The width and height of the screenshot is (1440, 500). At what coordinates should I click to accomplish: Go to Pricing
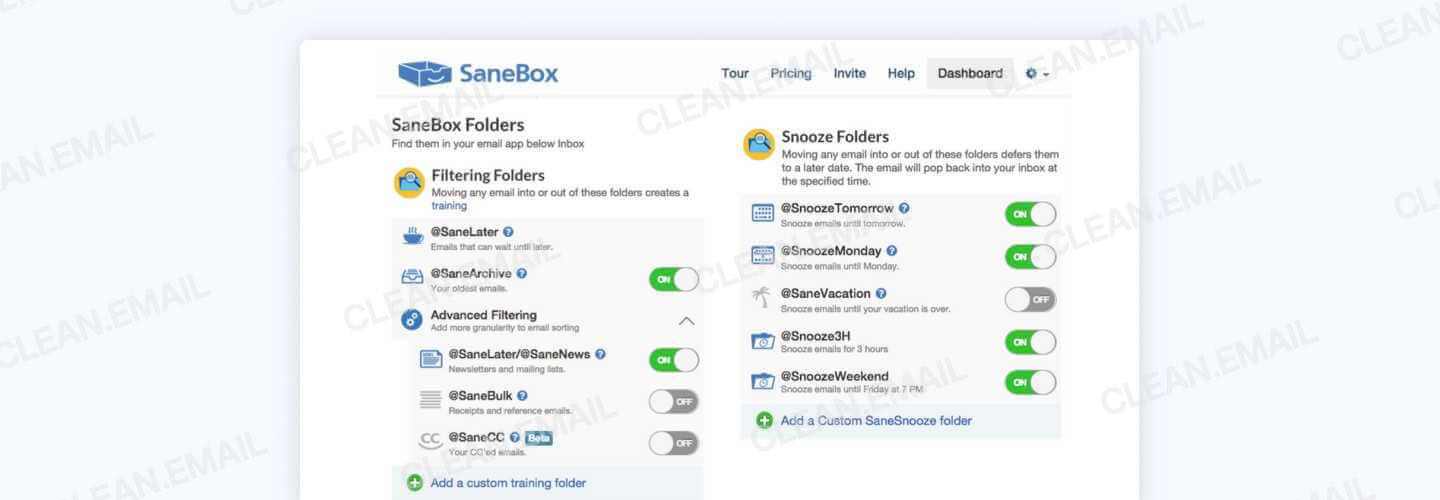791,73
